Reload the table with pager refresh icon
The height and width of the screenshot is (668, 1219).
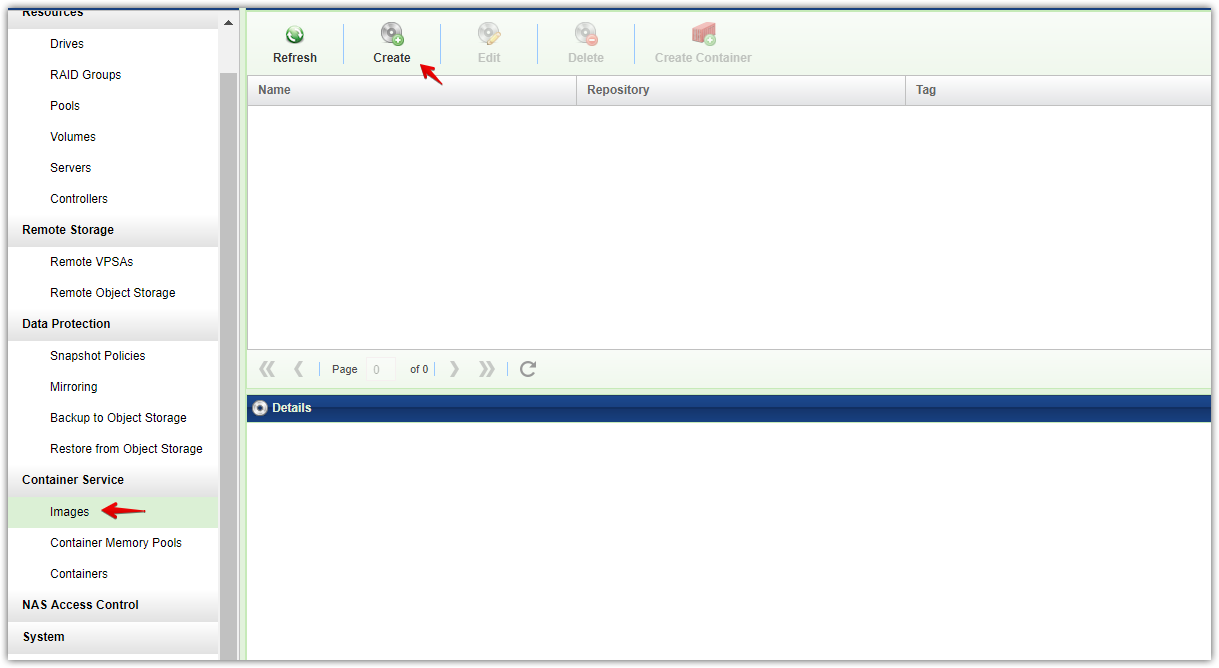pyautogui.click(x=528, y=369)
